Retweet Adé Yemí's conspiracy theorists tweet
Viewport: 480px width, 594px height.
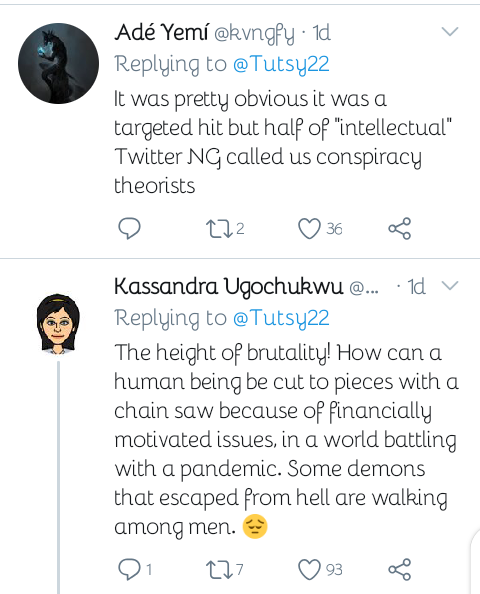point(219,229)
